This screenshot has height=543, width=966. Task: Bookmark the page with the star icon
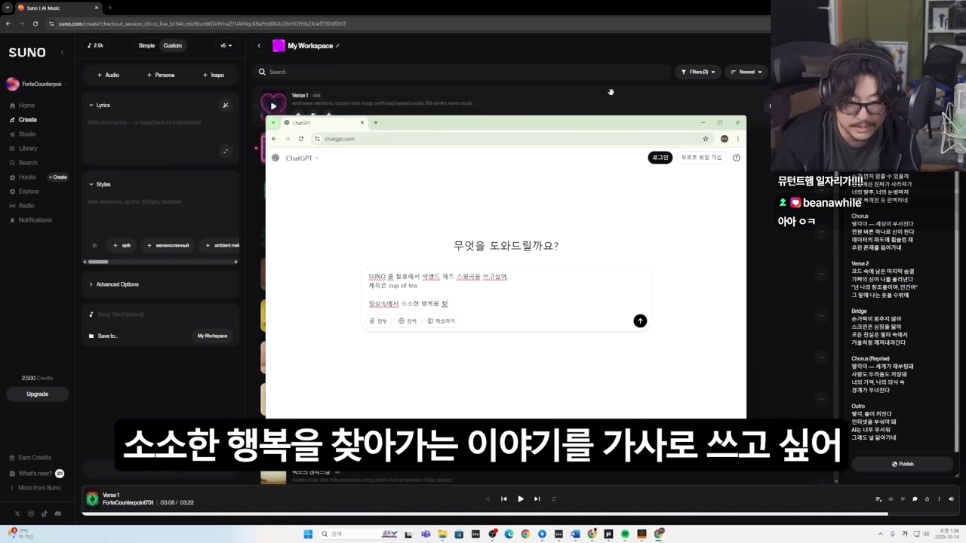click(x=705, y=139)
